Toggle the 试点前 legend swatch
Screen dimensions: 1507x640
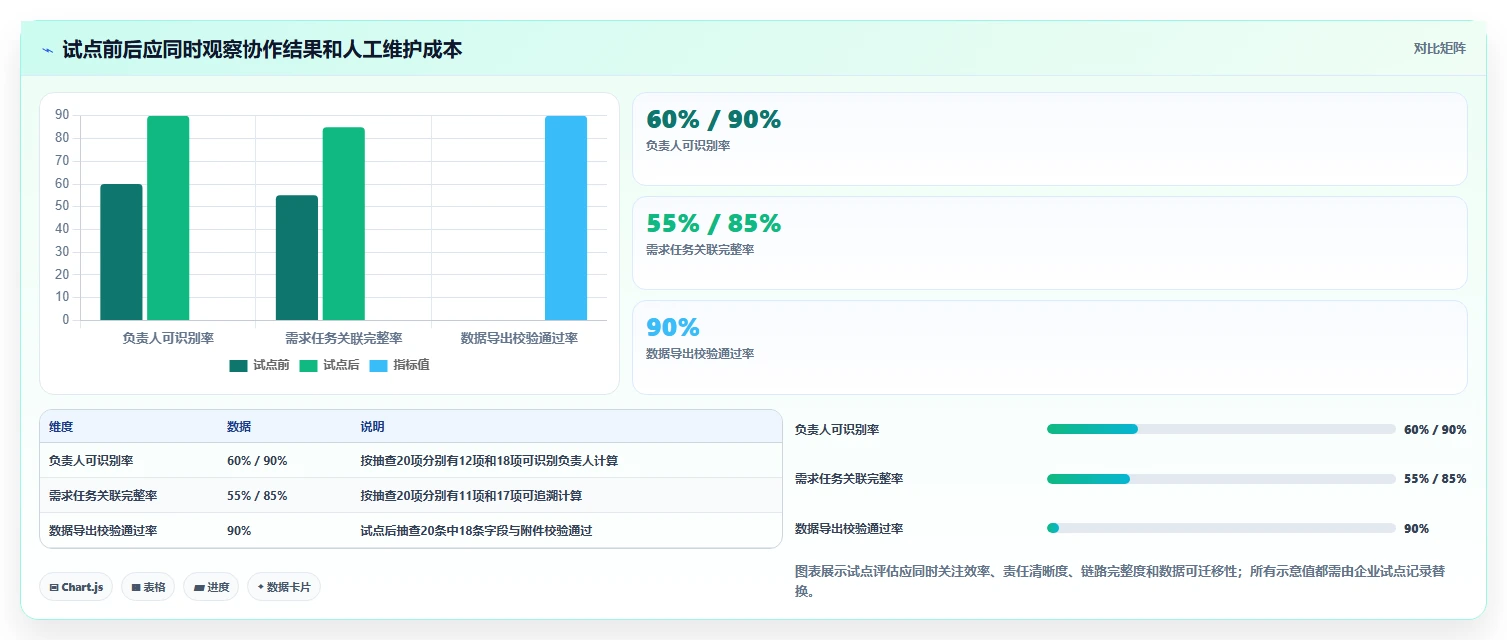tap(238, 365)
